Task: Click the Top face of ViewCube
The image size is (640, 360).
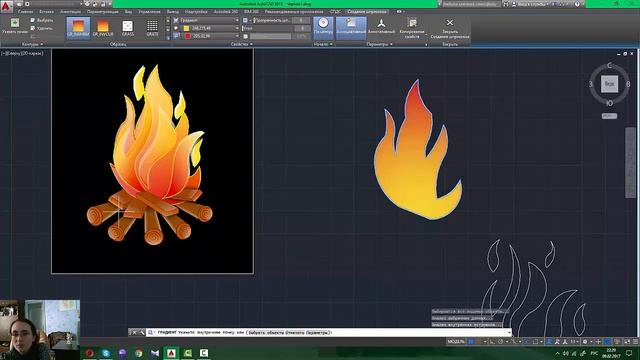Action: tap(609, 84)
